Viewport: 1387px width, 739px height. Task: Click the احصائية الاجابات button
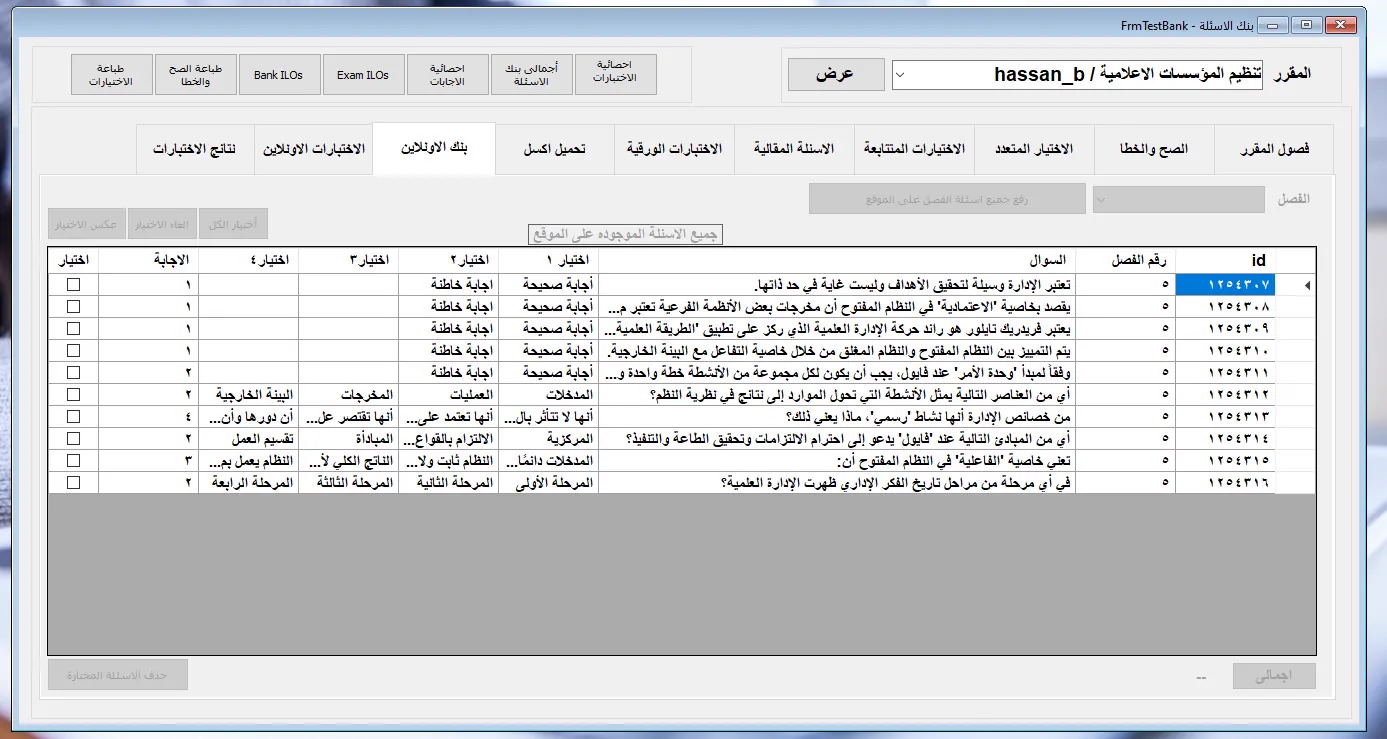(x=448, y=74)
